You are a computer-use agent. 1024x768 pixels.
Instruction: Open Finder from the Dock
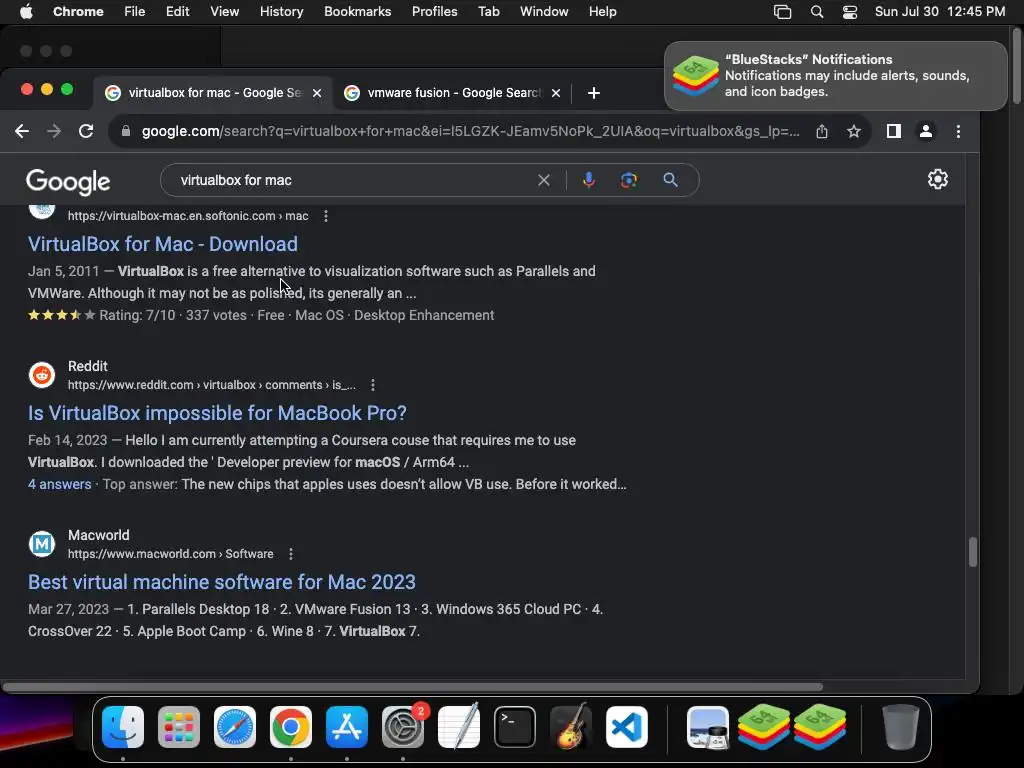click(x=123, y=727)
